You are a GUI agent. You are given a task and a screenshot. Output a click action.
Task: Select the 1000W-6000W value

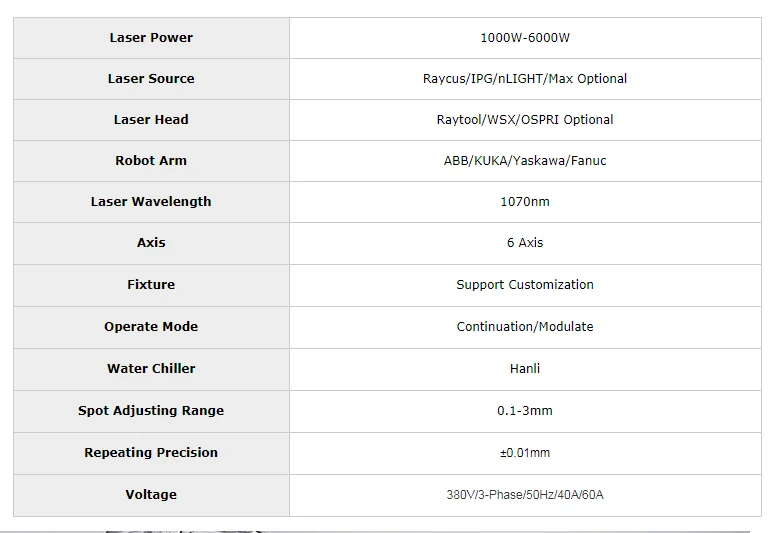[x=525, y=38]
